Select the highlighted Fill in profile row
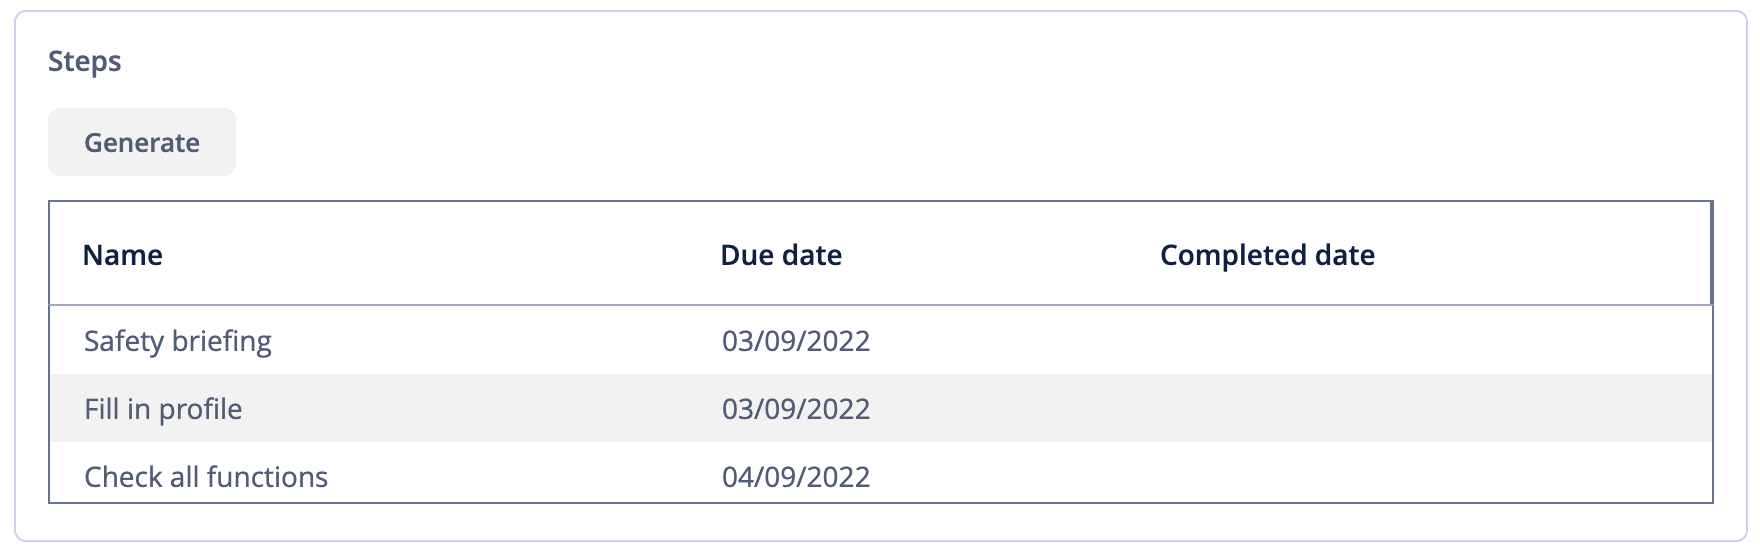 pyautogui.click(x=880, y=409)
